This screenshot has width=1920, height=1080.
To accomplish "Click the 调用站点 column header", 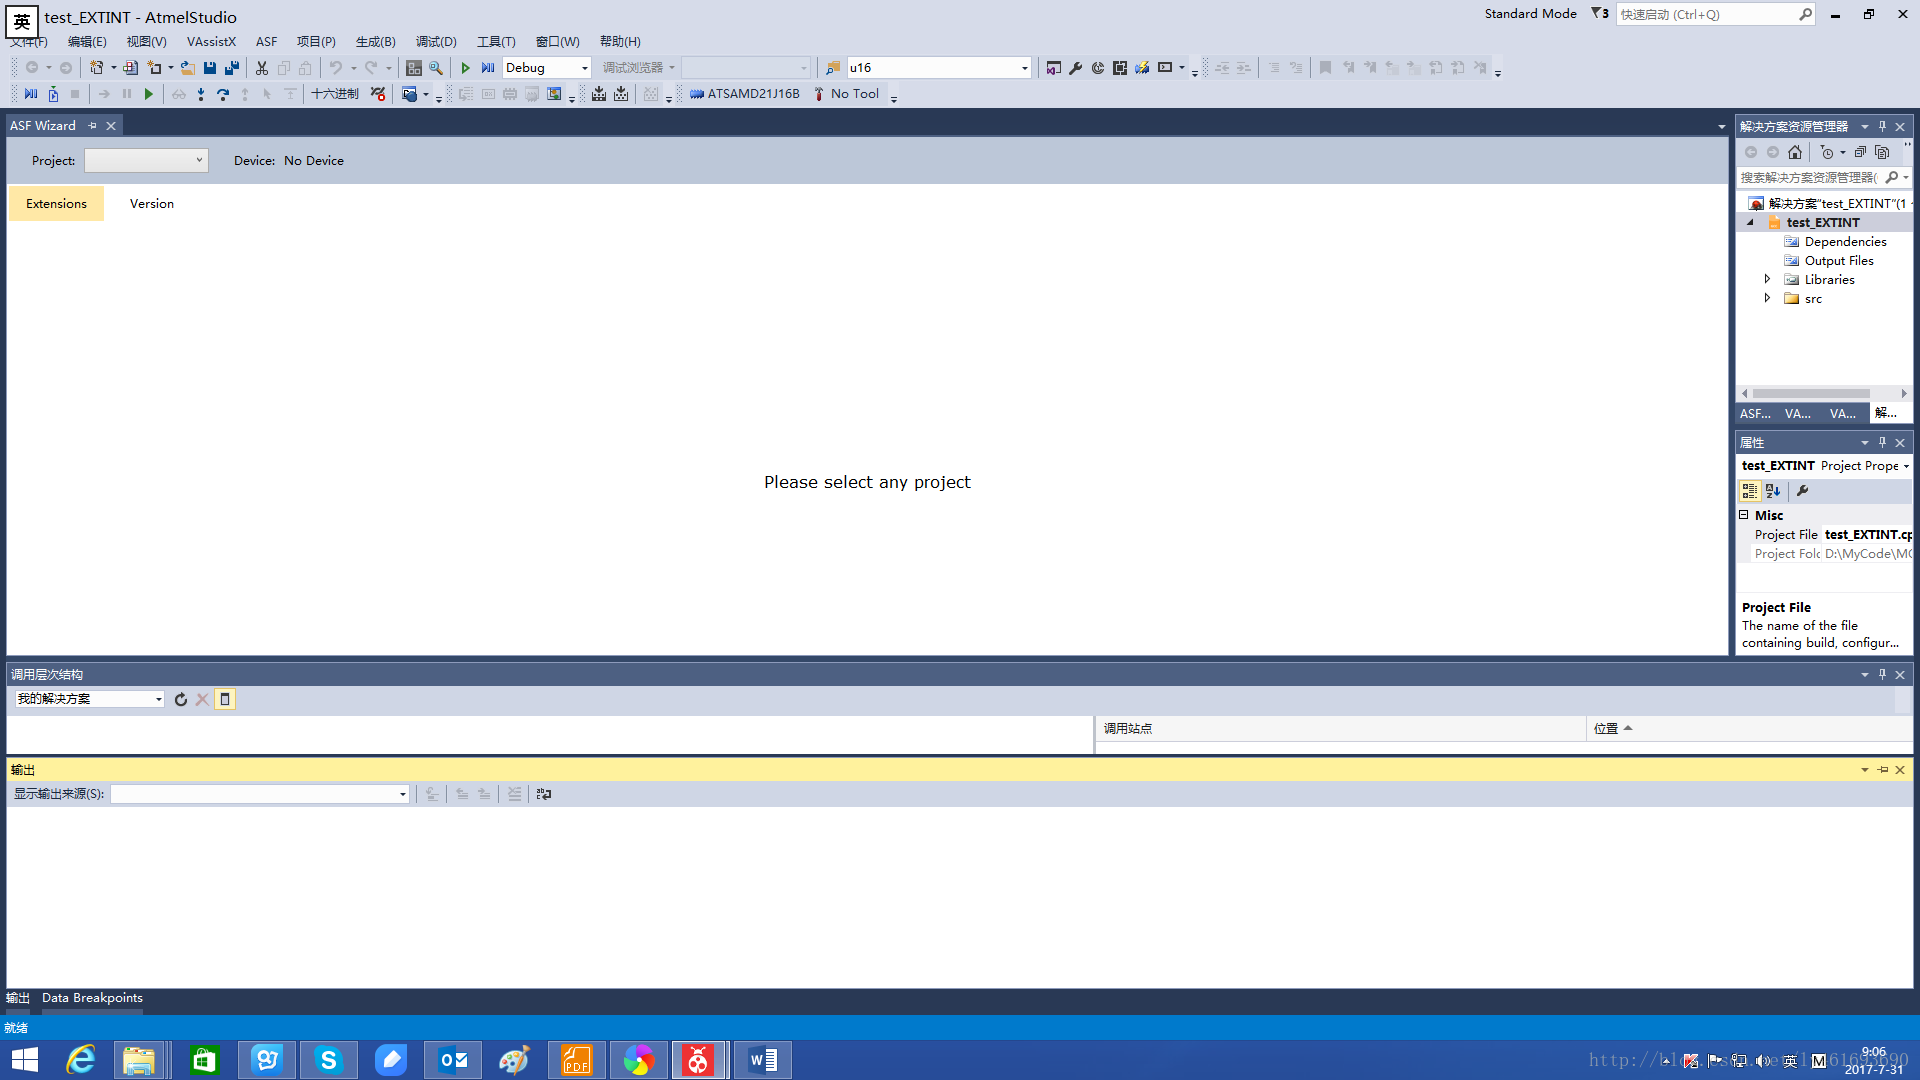I will (x=1341, y=729).
